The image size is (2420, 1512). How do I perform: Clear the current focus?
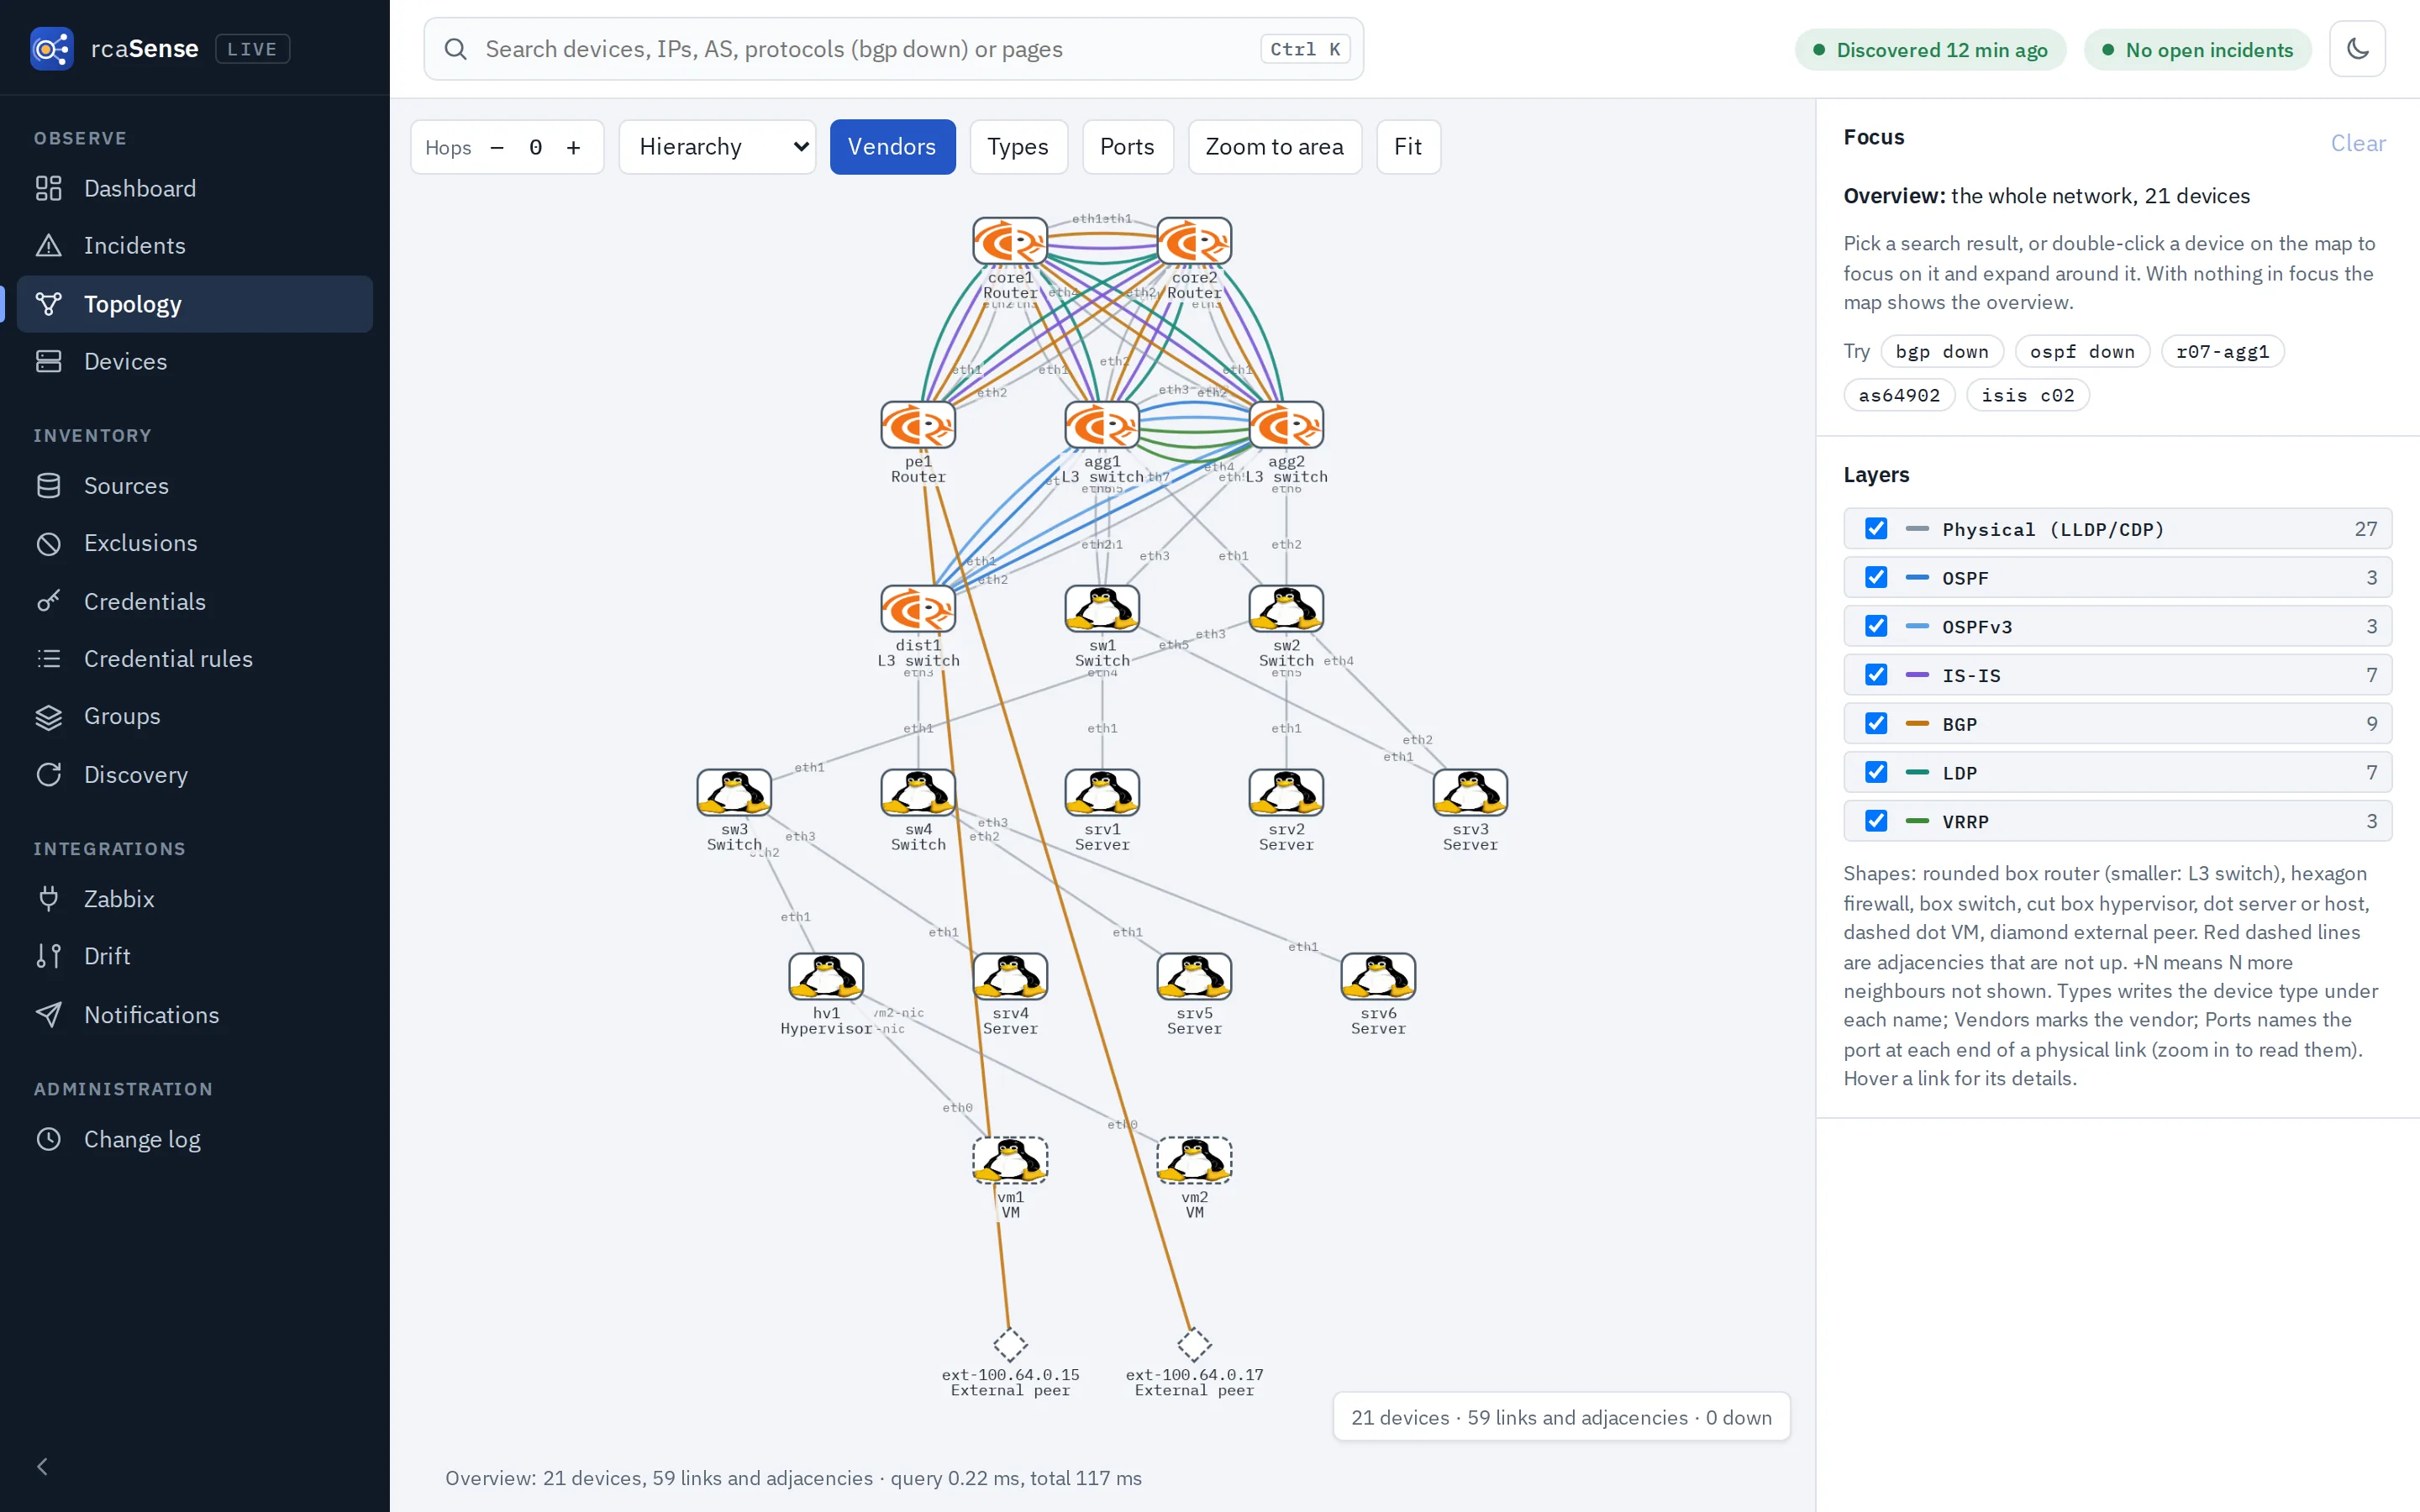pos(2357,143)
